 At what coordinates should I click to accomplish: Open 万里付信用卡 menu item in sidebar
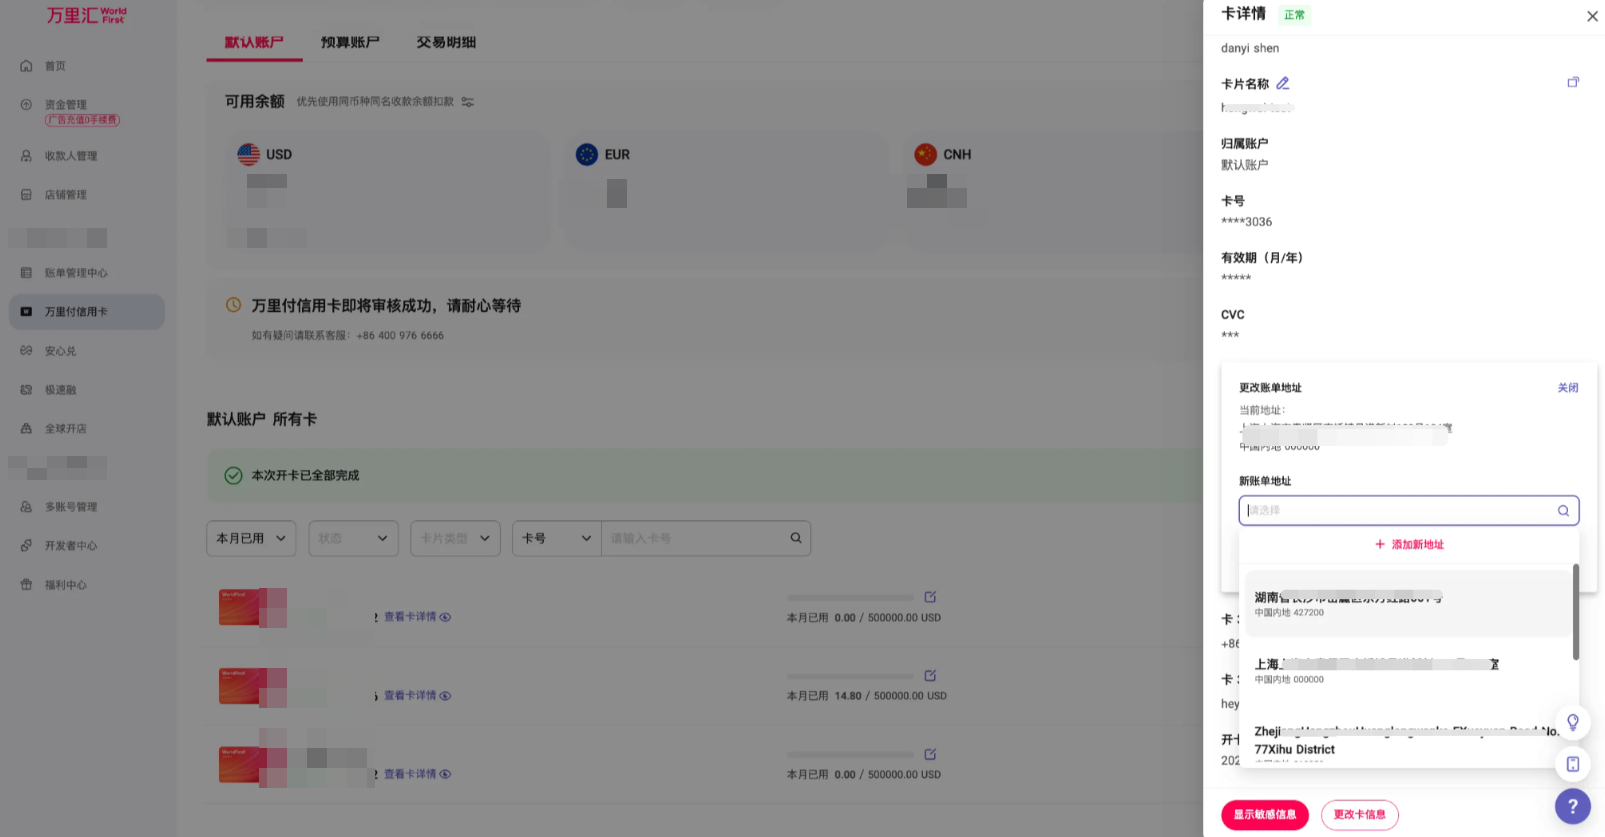(x=87, y=312)
